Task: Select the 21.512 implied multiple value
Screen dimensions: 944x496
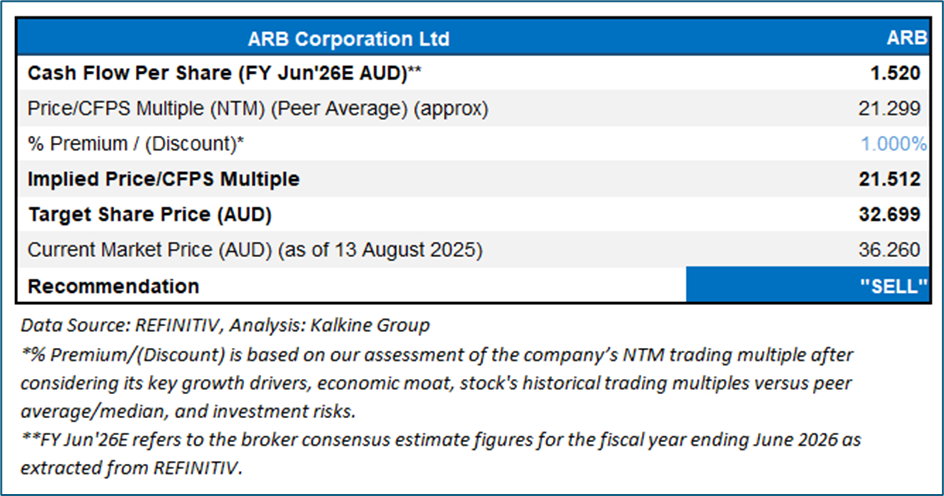Action: click(893, 180)
